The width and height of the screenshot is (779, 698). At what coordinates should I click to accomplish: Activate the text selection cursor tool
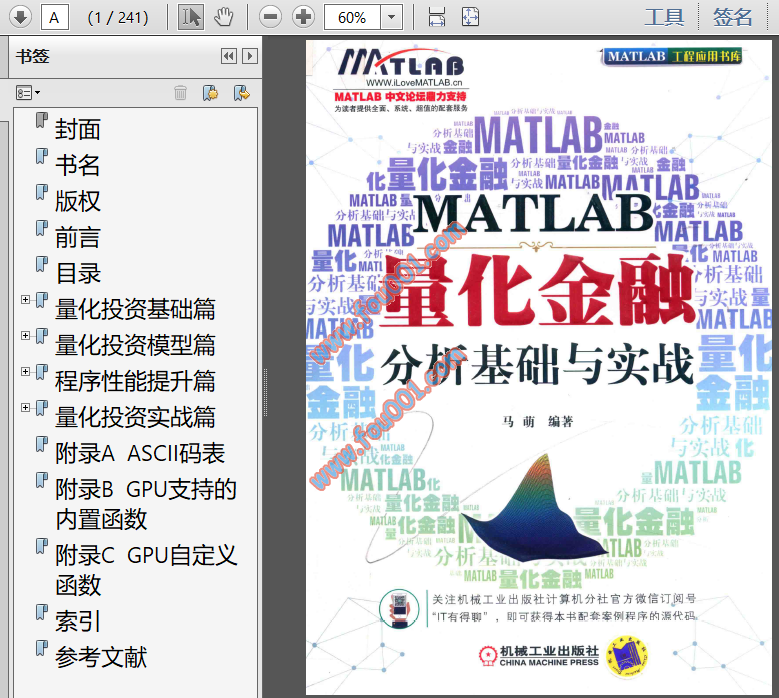[x=191, y=17]
